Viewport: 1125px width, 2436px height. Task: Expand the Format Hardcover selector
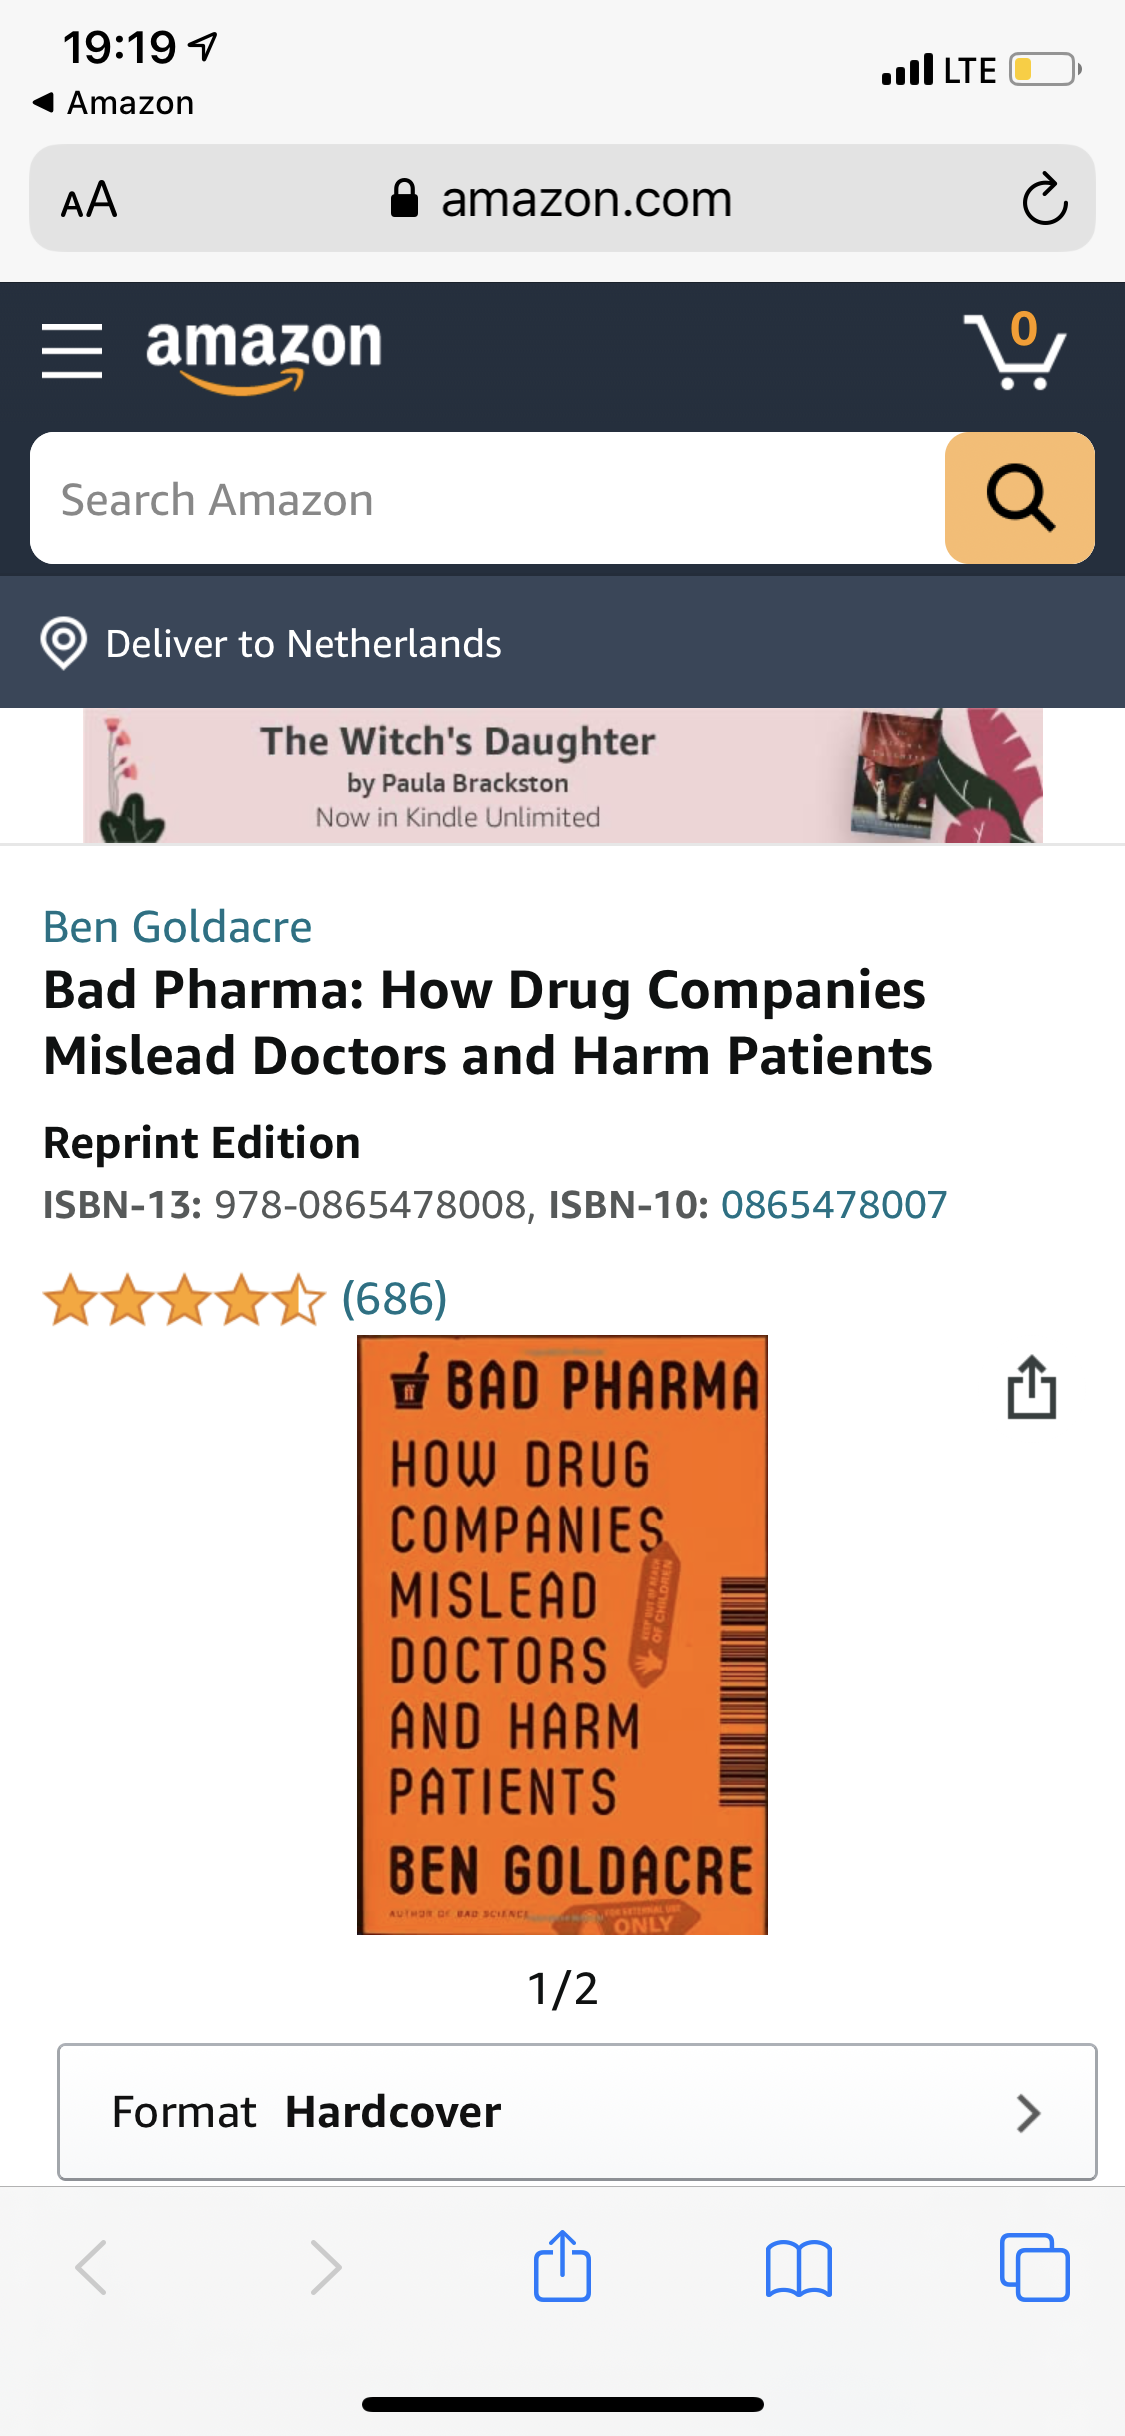click(577, 2111)
